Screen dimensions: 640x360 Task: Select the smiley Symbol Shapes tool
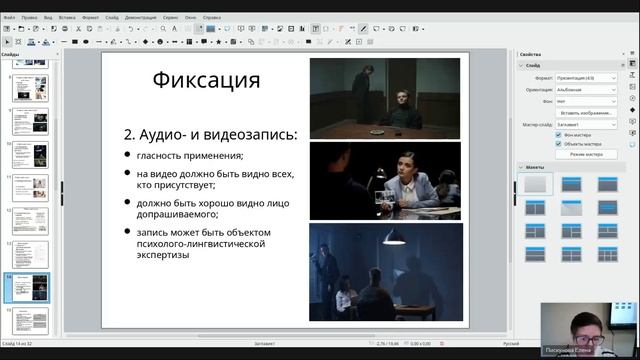point(160,42)
